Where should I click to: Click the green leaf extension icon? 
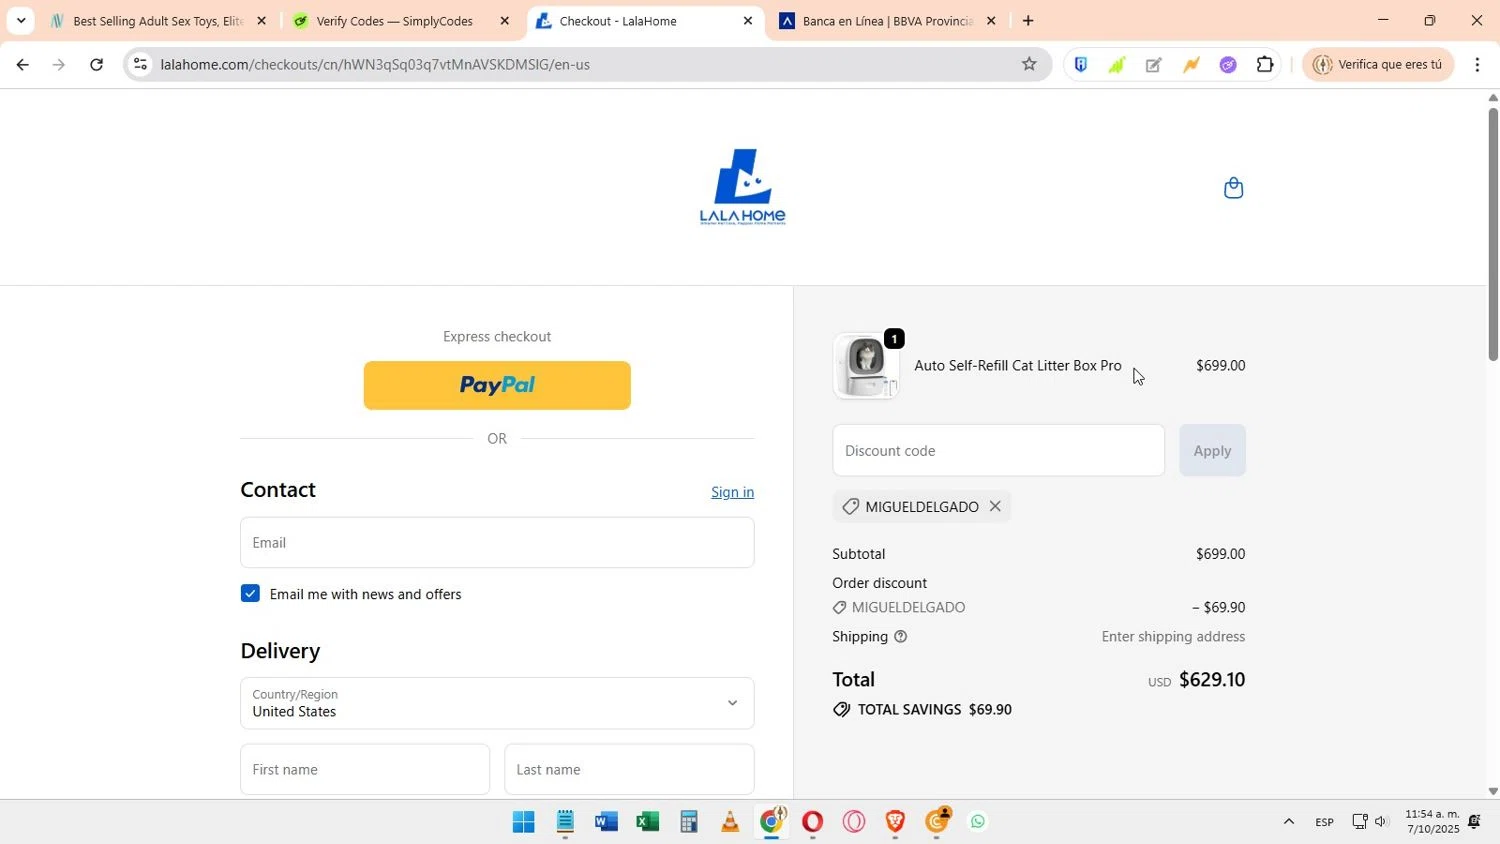pos(1117,64)
